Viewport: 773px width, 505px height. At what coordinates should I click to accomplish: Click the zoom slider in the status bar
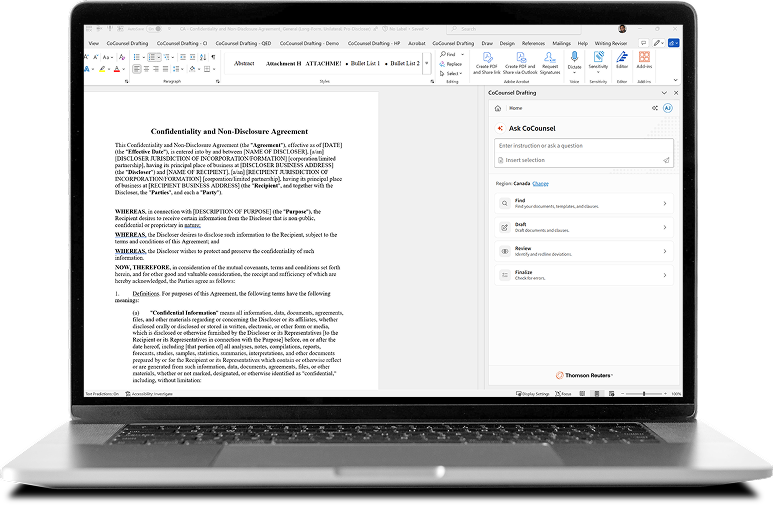point(644,394)
